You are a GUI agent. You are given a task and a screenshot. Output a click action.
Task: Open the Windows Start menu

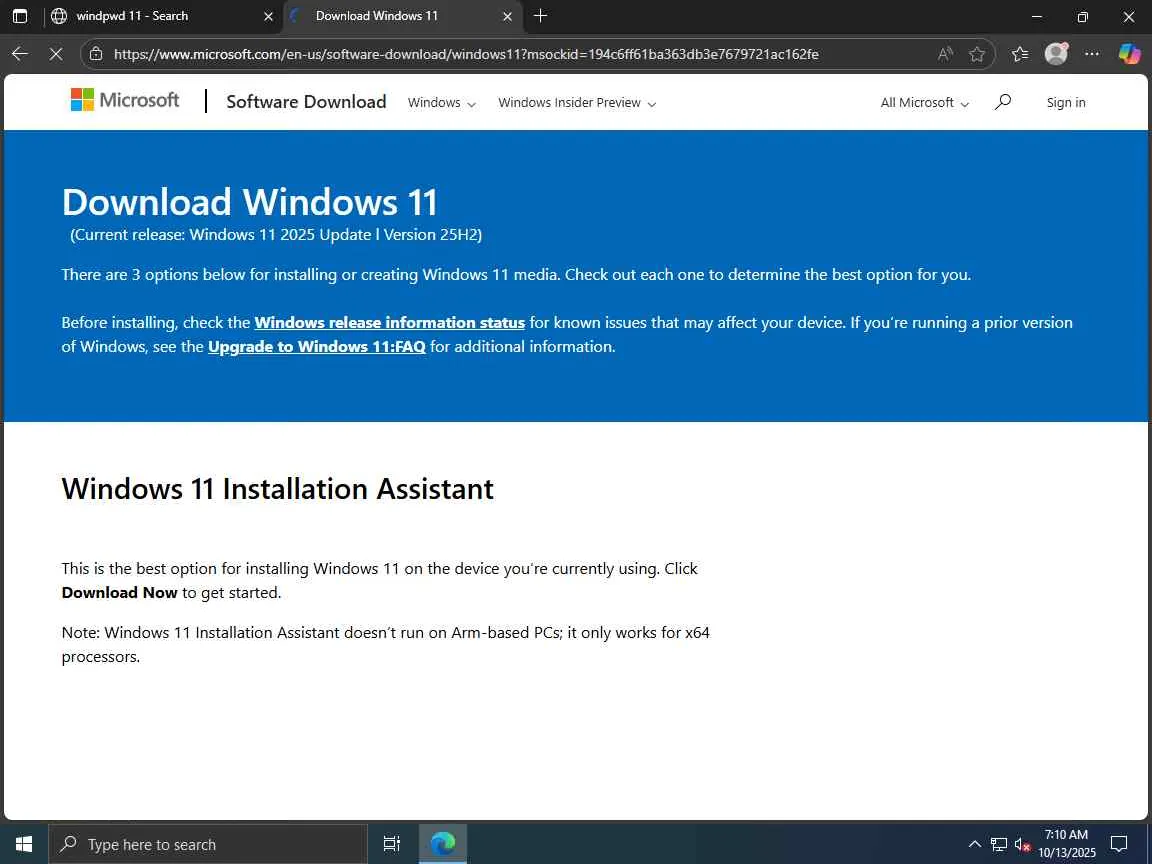pos(24,844)
